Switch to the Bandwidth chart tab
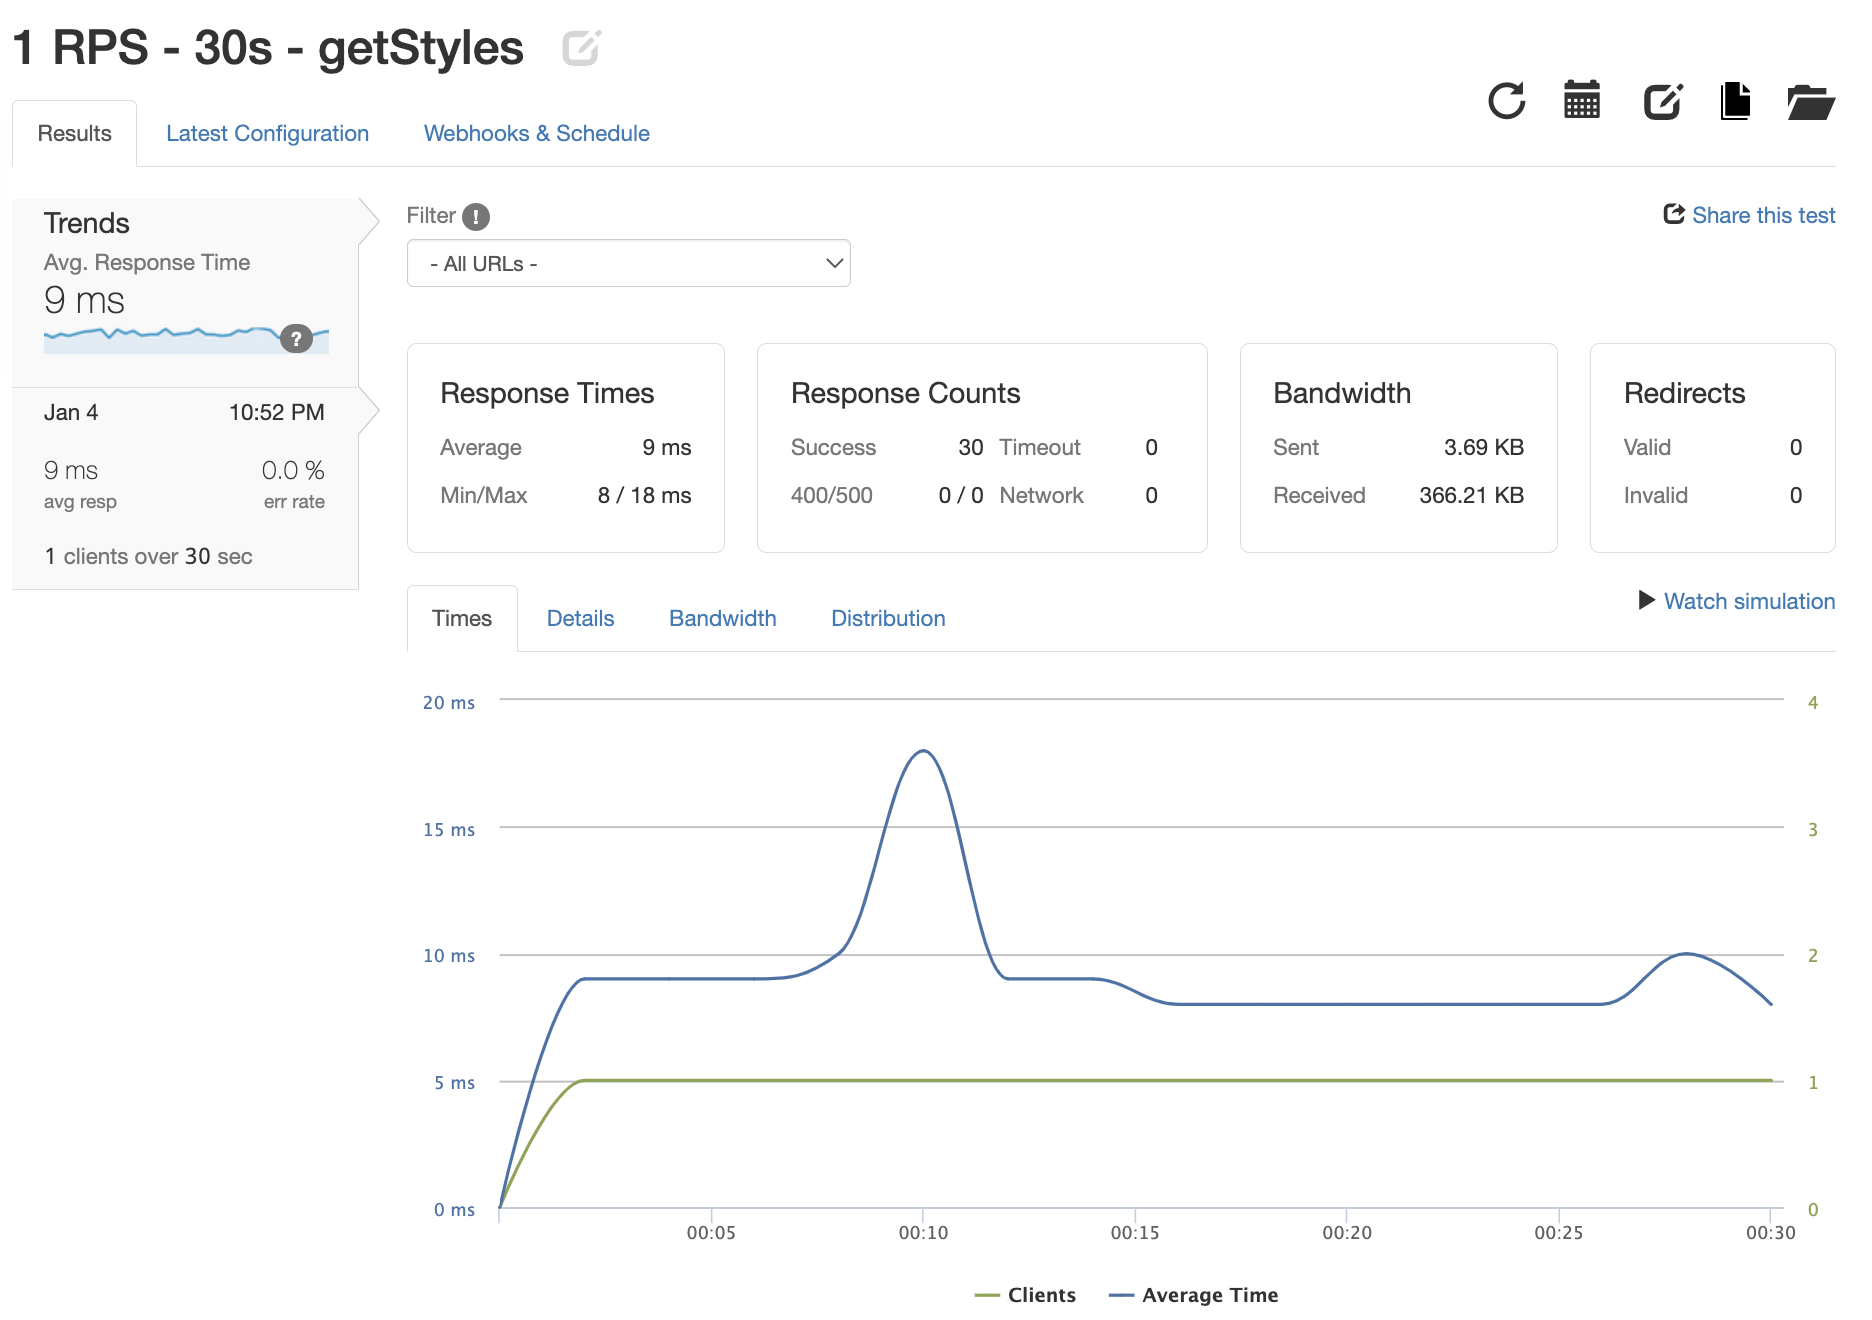The width and height of the screenshot is (1872, 1320). [722, 618]
